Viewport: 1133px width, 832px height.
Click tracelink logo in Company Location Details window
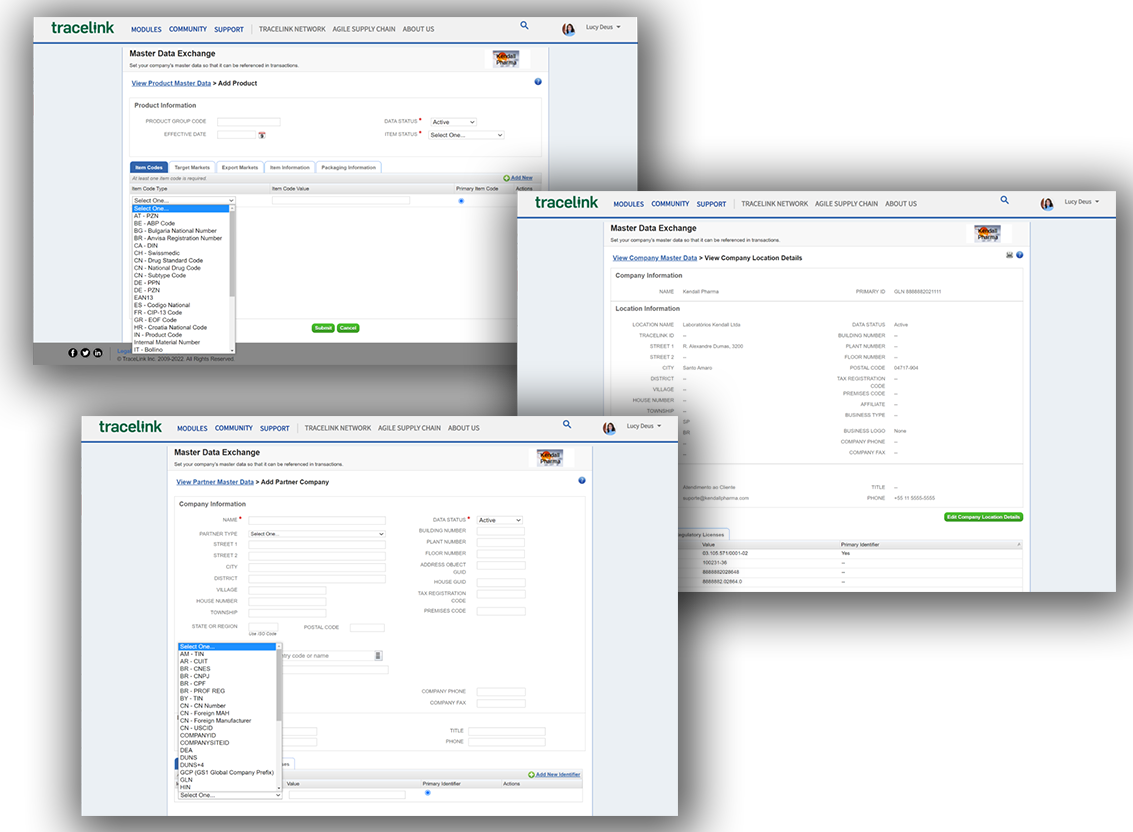point(566,202)
